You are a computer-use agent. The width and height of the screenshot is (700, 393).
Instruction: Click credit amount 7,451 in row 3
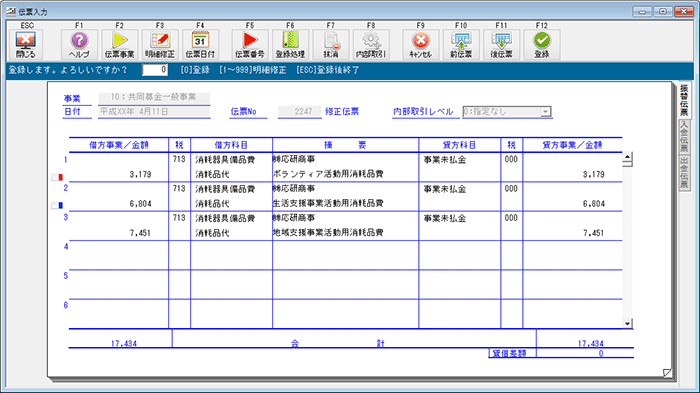coord(593,233)
